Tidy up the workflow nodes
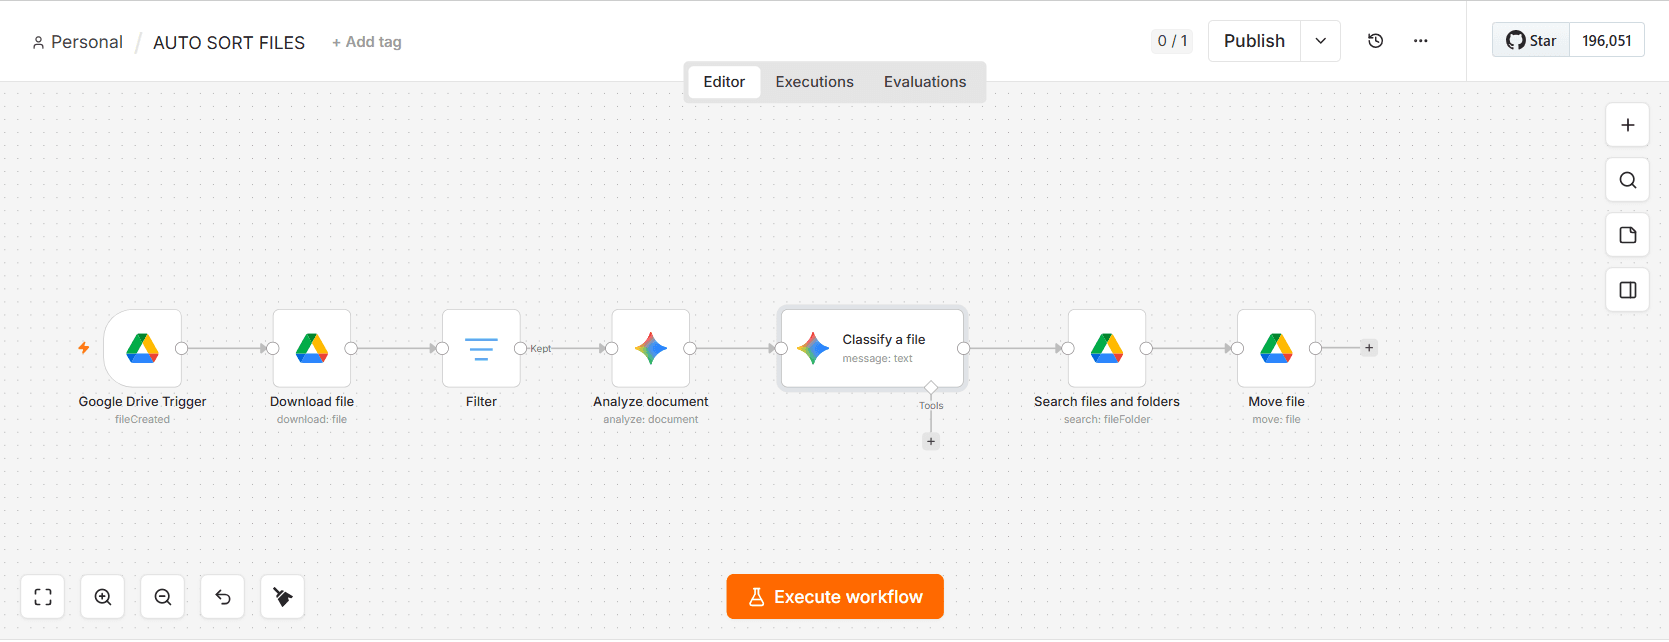 (283, 597)
